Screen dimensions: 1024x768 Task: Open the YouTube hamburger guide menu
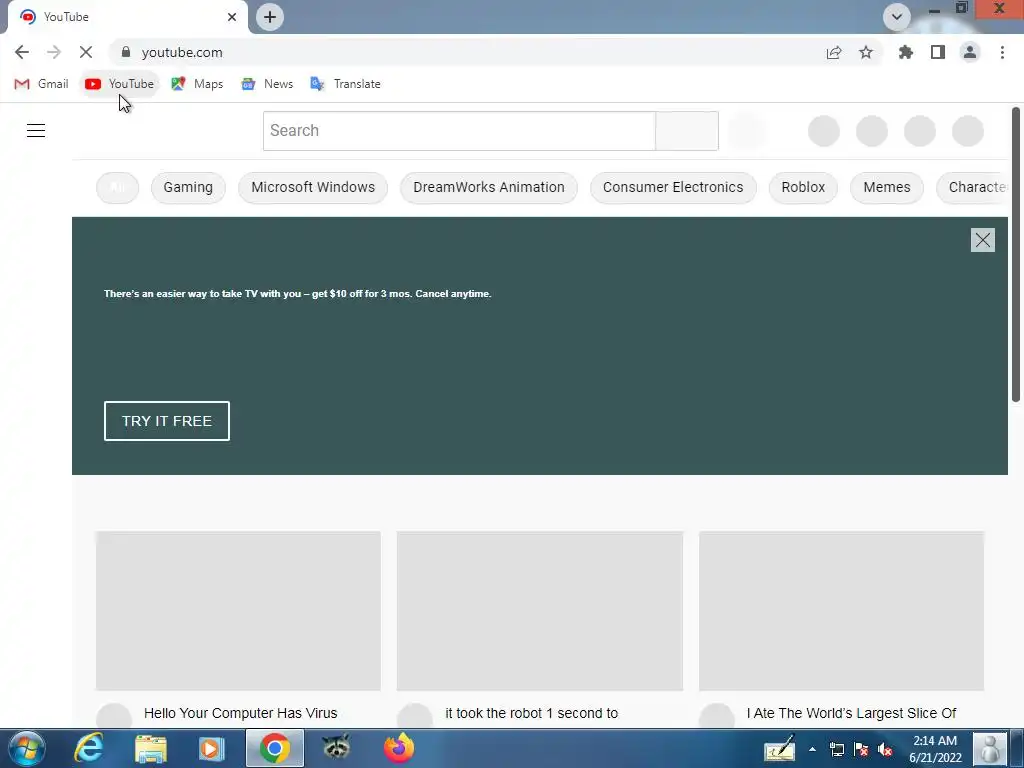(36, 131)
